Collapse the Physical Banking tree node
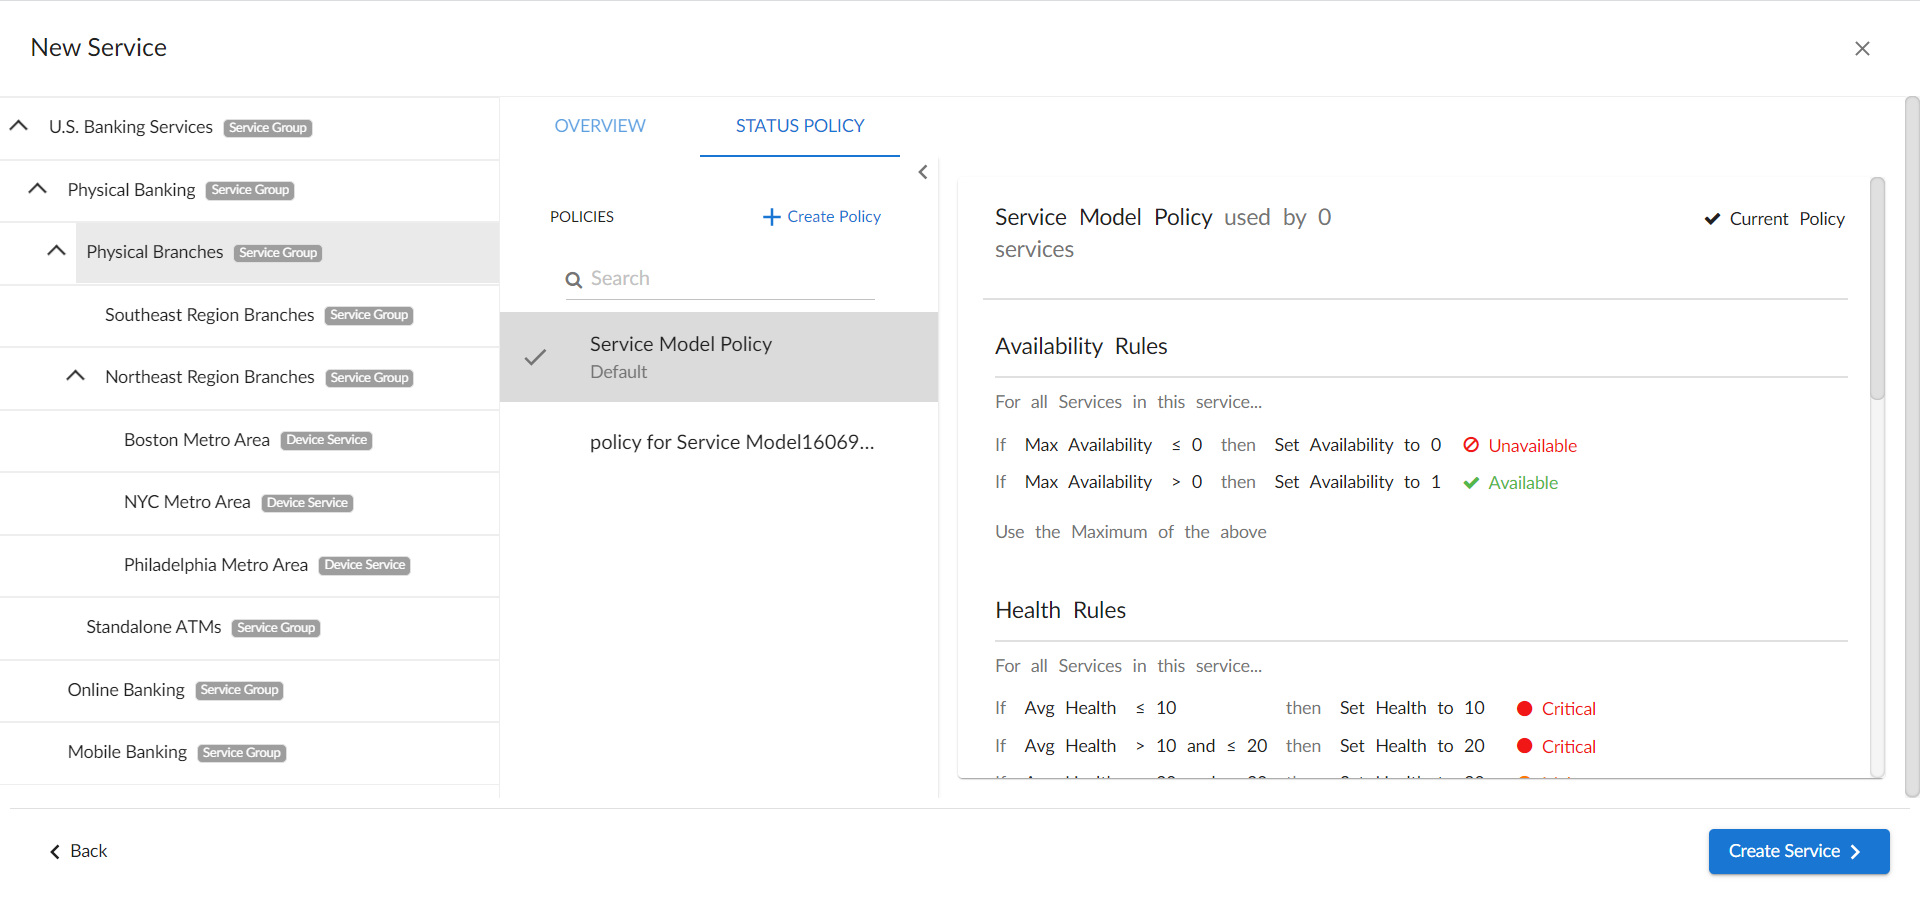Screen dimensions: 1920x902 [x=38, y=189]
